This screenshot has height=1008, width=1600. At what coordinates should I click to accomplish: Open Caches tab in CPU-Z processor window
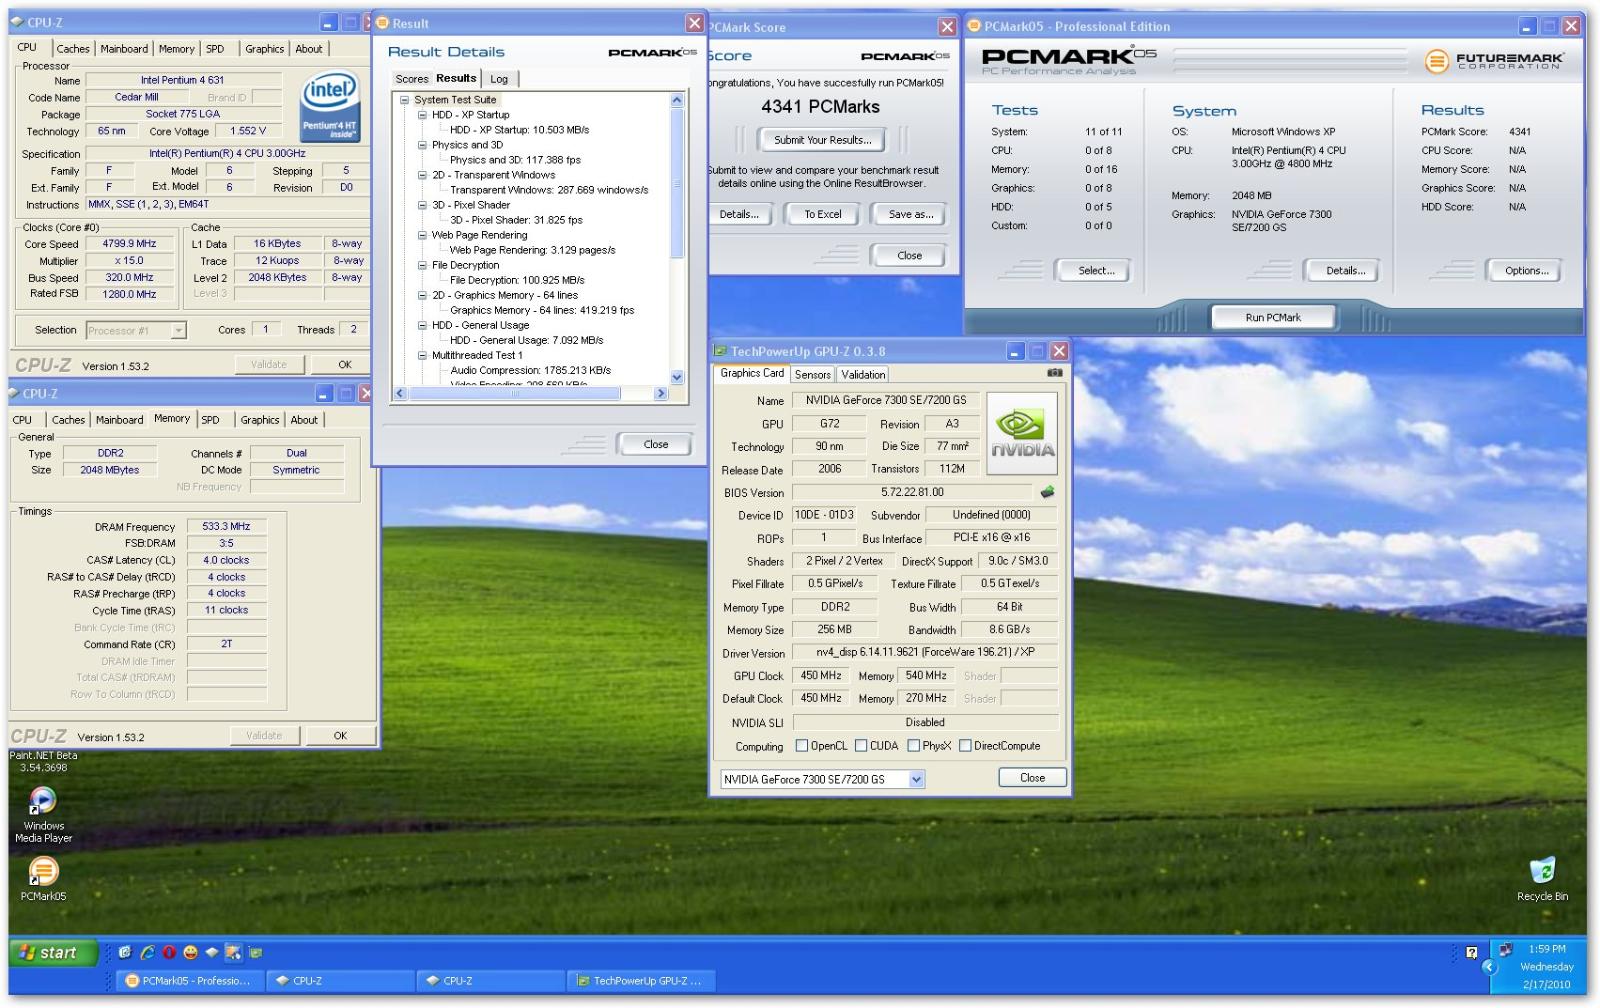[x=73, y=49]
